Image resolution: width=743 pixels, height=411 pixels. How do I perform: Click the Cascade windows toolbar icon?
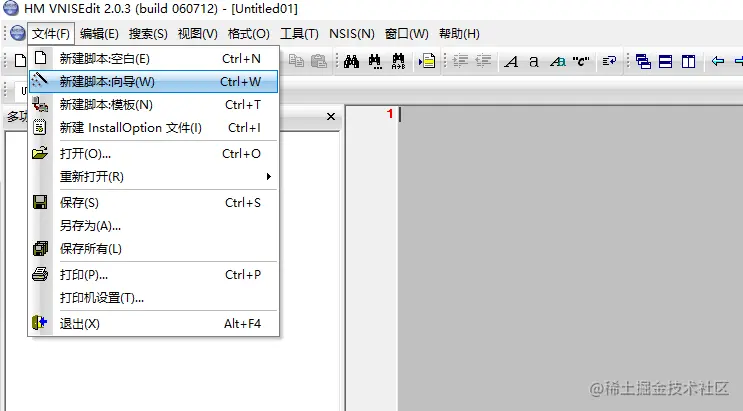pos(643,61)
